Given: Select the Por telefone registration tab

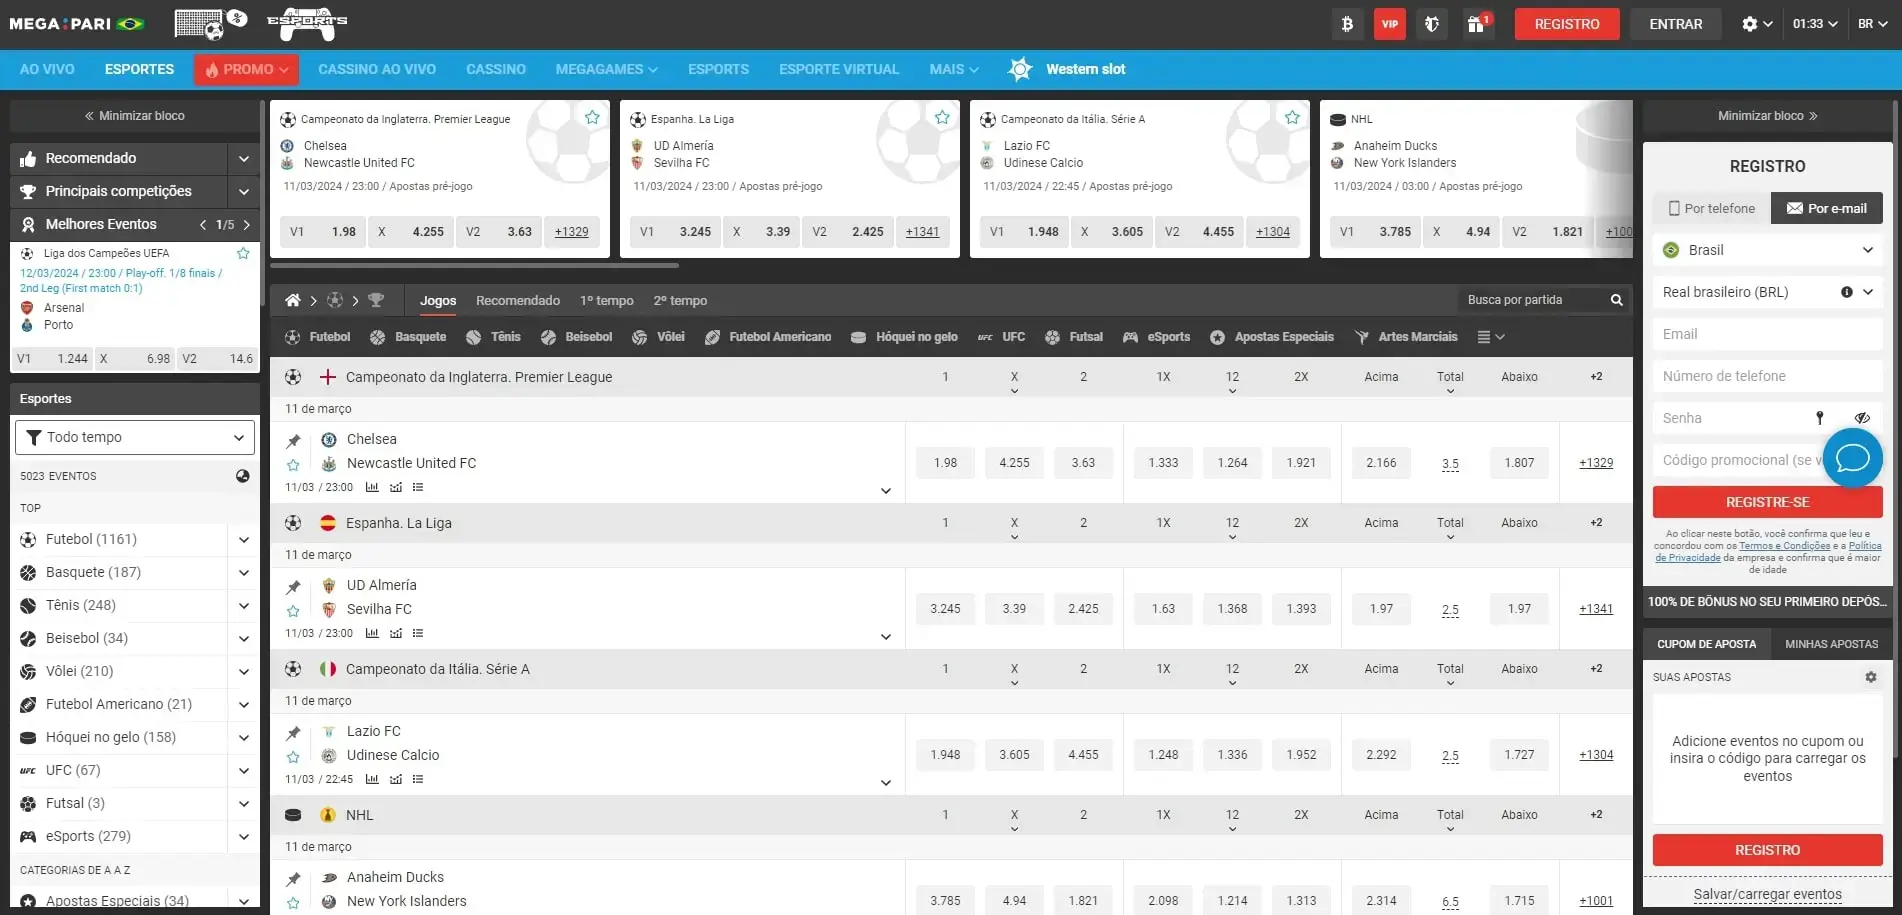Looking at the screenshot, I should (x=1711, y=208).
